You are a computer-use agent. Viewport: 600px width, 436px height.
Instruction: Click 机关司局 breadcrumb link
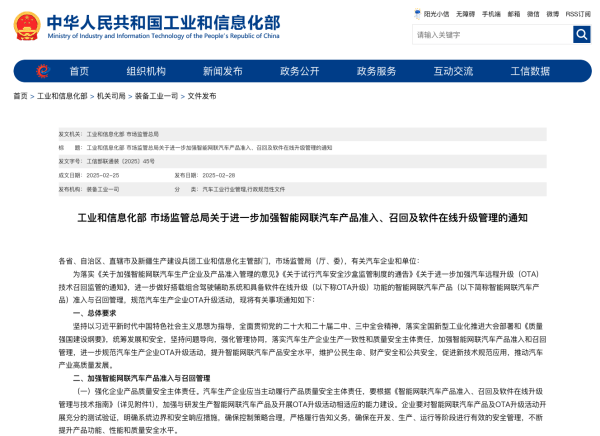[x=111, y=96]
